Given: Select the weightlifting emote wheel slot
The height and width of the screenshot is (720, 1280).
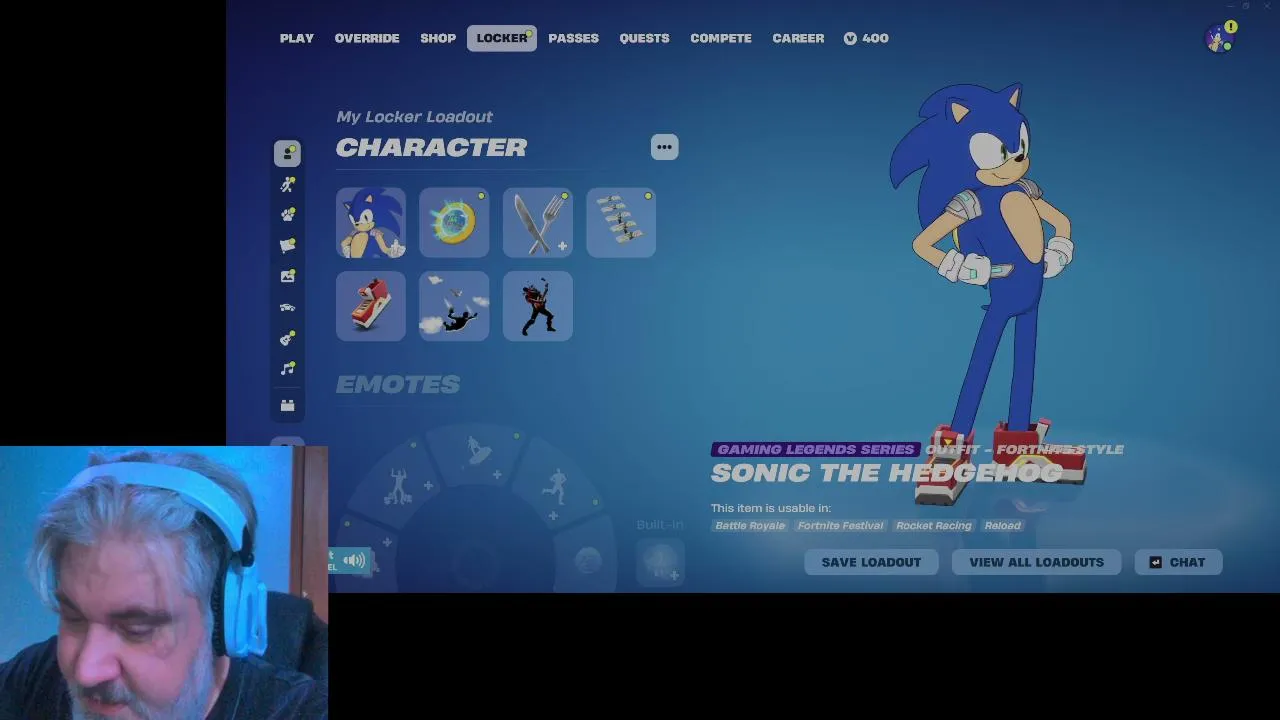Looking at the screenshot, I should point(400,487).
